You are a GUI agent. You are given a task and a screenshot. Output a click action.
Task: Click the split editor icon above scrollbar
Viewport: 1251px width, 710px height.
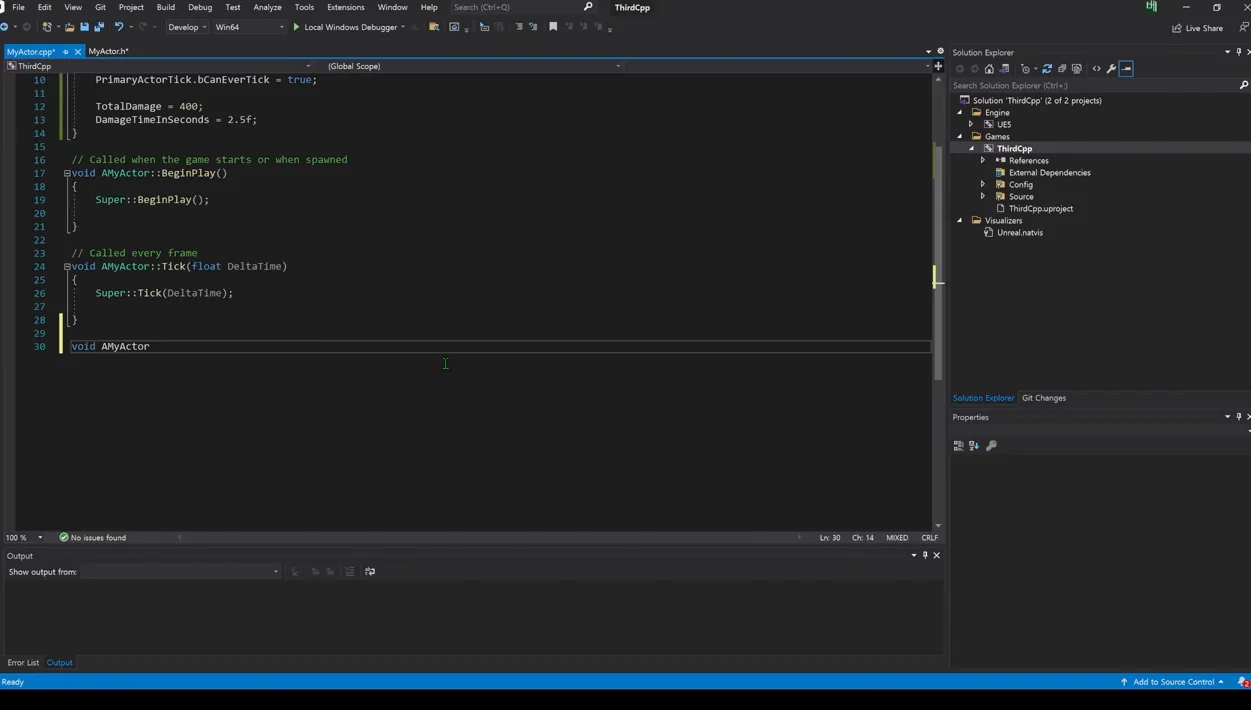pos(938,66)
